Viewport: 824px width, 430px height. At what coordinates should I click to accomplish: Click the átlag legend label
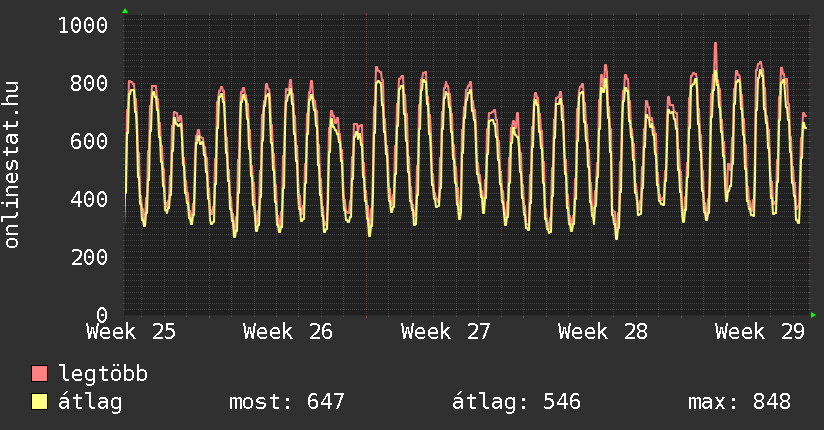pos(90,402)
